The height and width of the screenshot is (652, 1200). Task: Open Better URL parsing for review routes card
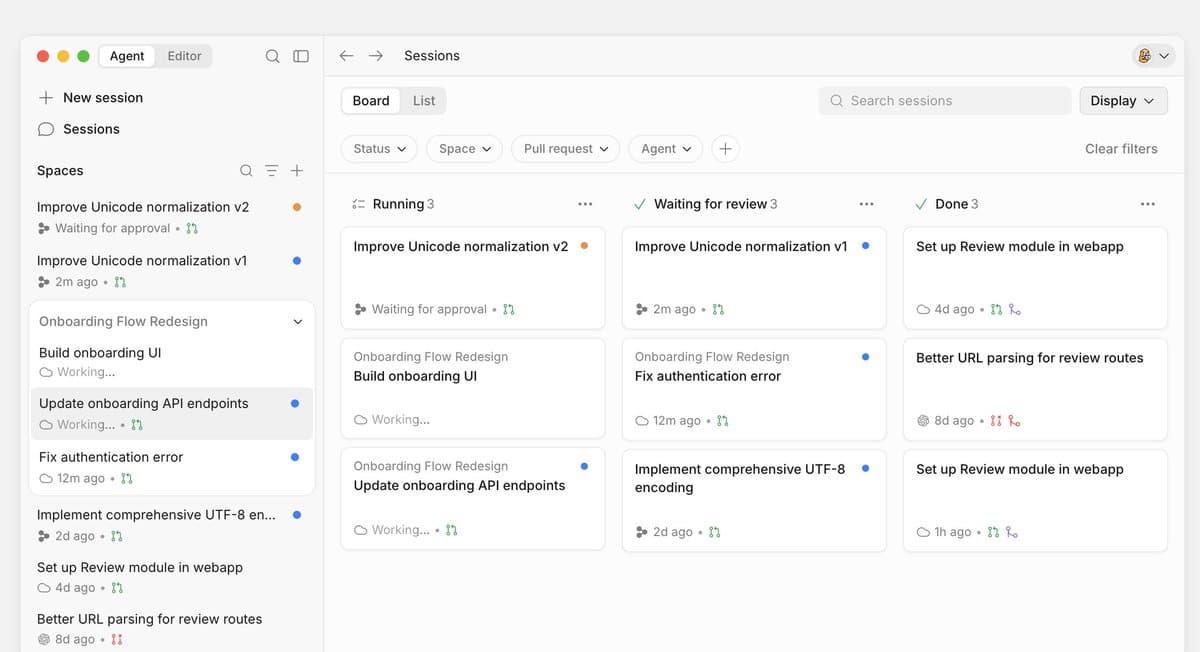click(1035, 389)
